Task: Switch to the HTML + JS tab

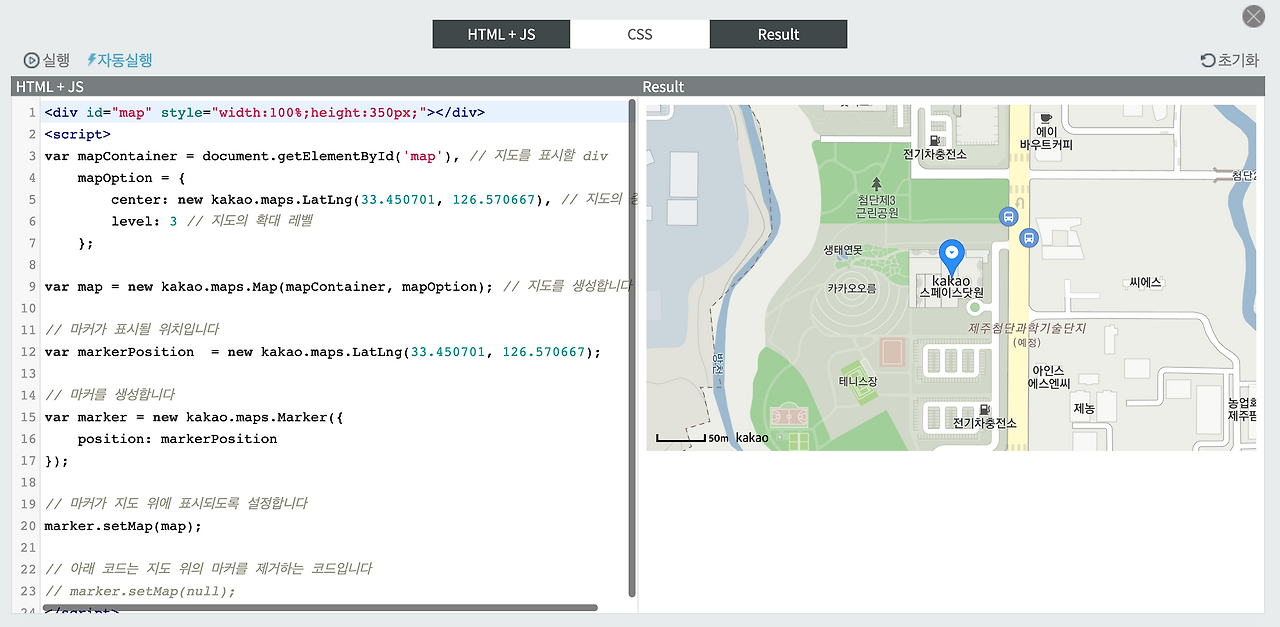Action: tap(501, 34)
